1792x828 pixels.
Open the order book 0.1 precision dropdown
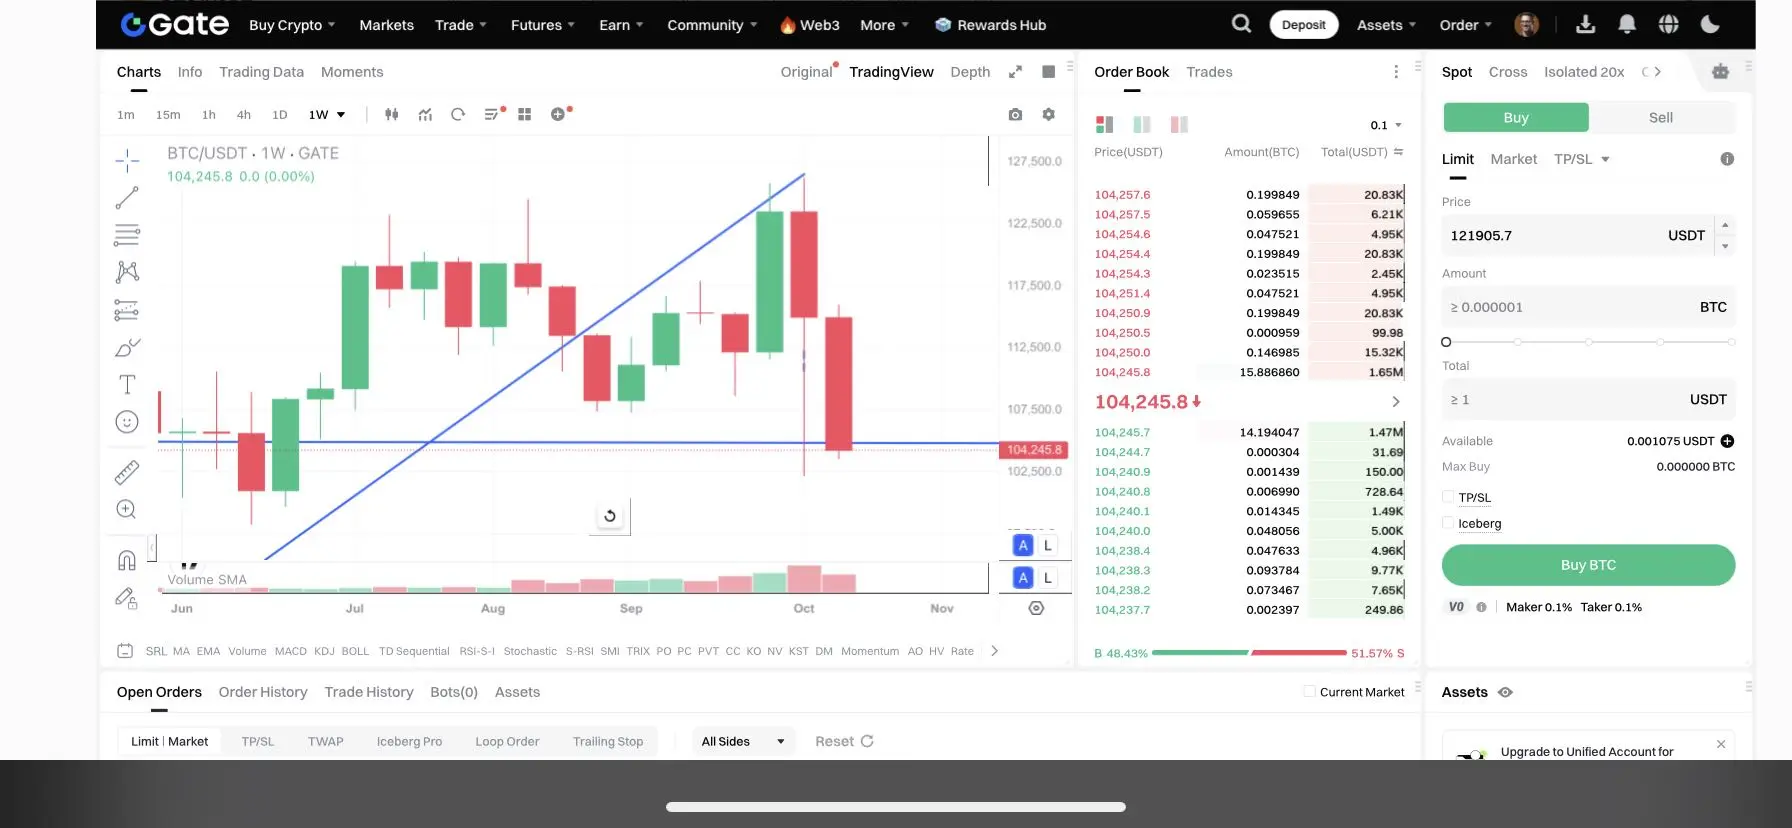[1386, 125]
